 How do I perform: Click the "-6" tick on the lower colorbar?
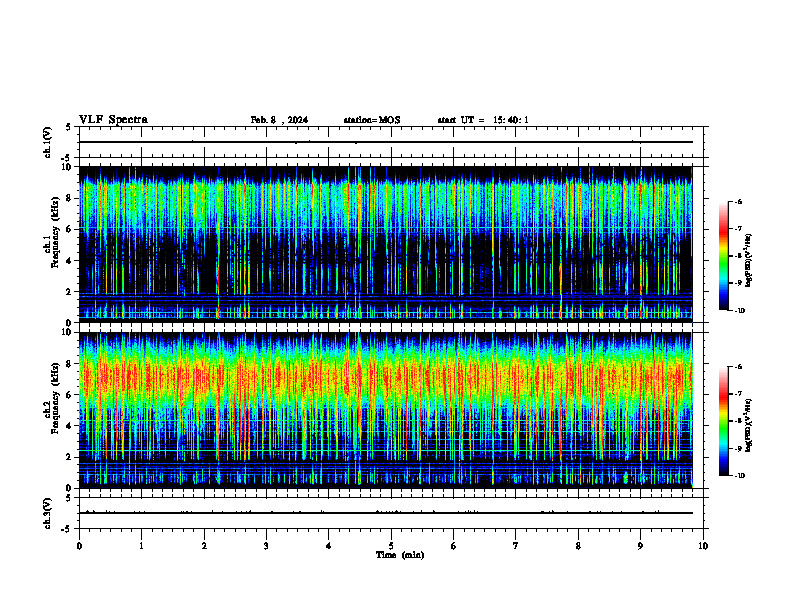pos(738,367)
